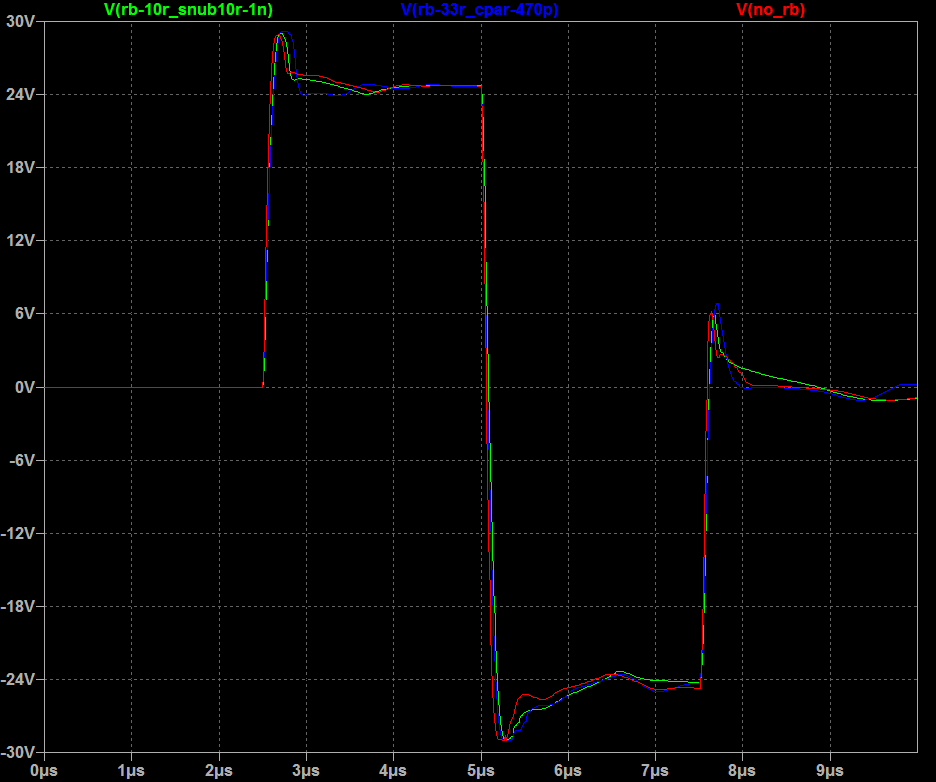Image resolution: width=936 pixels, height=782 pixels.
Task: Select the red trace label V(no_rb)
Action: tap(771, 10)
